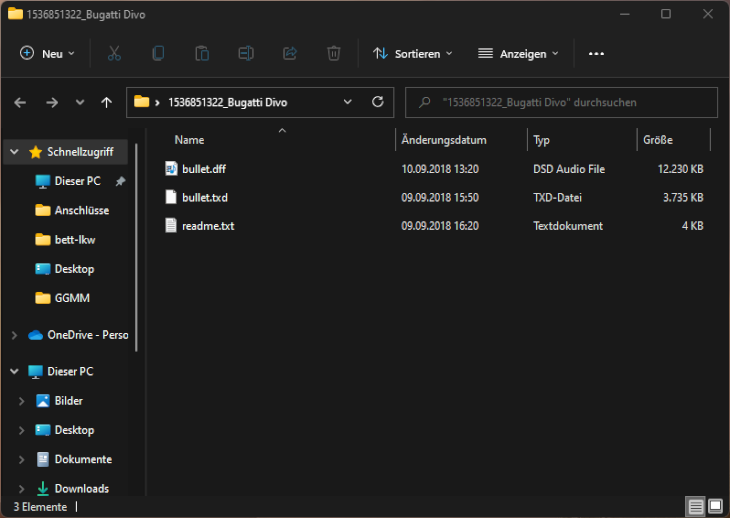The height and width of the screenshot is (518, 730).
Task: Open the three-dots more options menu
Action: click(596, 54)
